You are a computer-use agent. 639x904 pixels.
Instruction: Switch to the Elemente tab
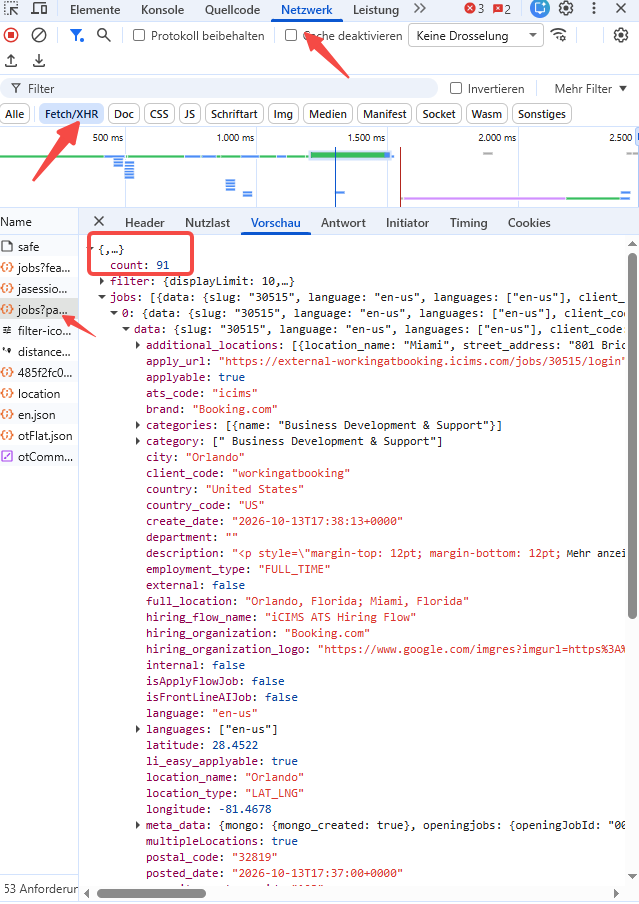pos(95,10)
